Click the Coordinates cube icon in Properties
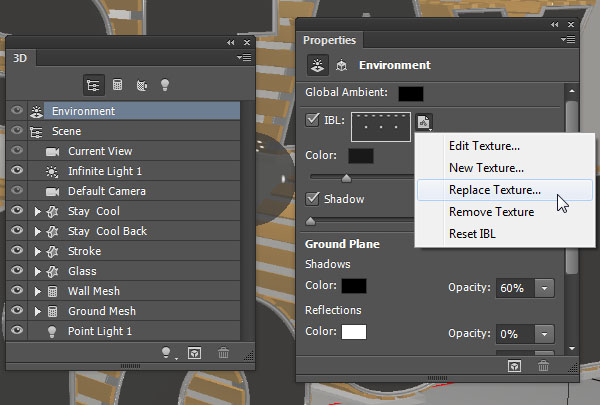The width and height of the screenshot is (600, 405). pyautogui.click(x=341, y=65)
